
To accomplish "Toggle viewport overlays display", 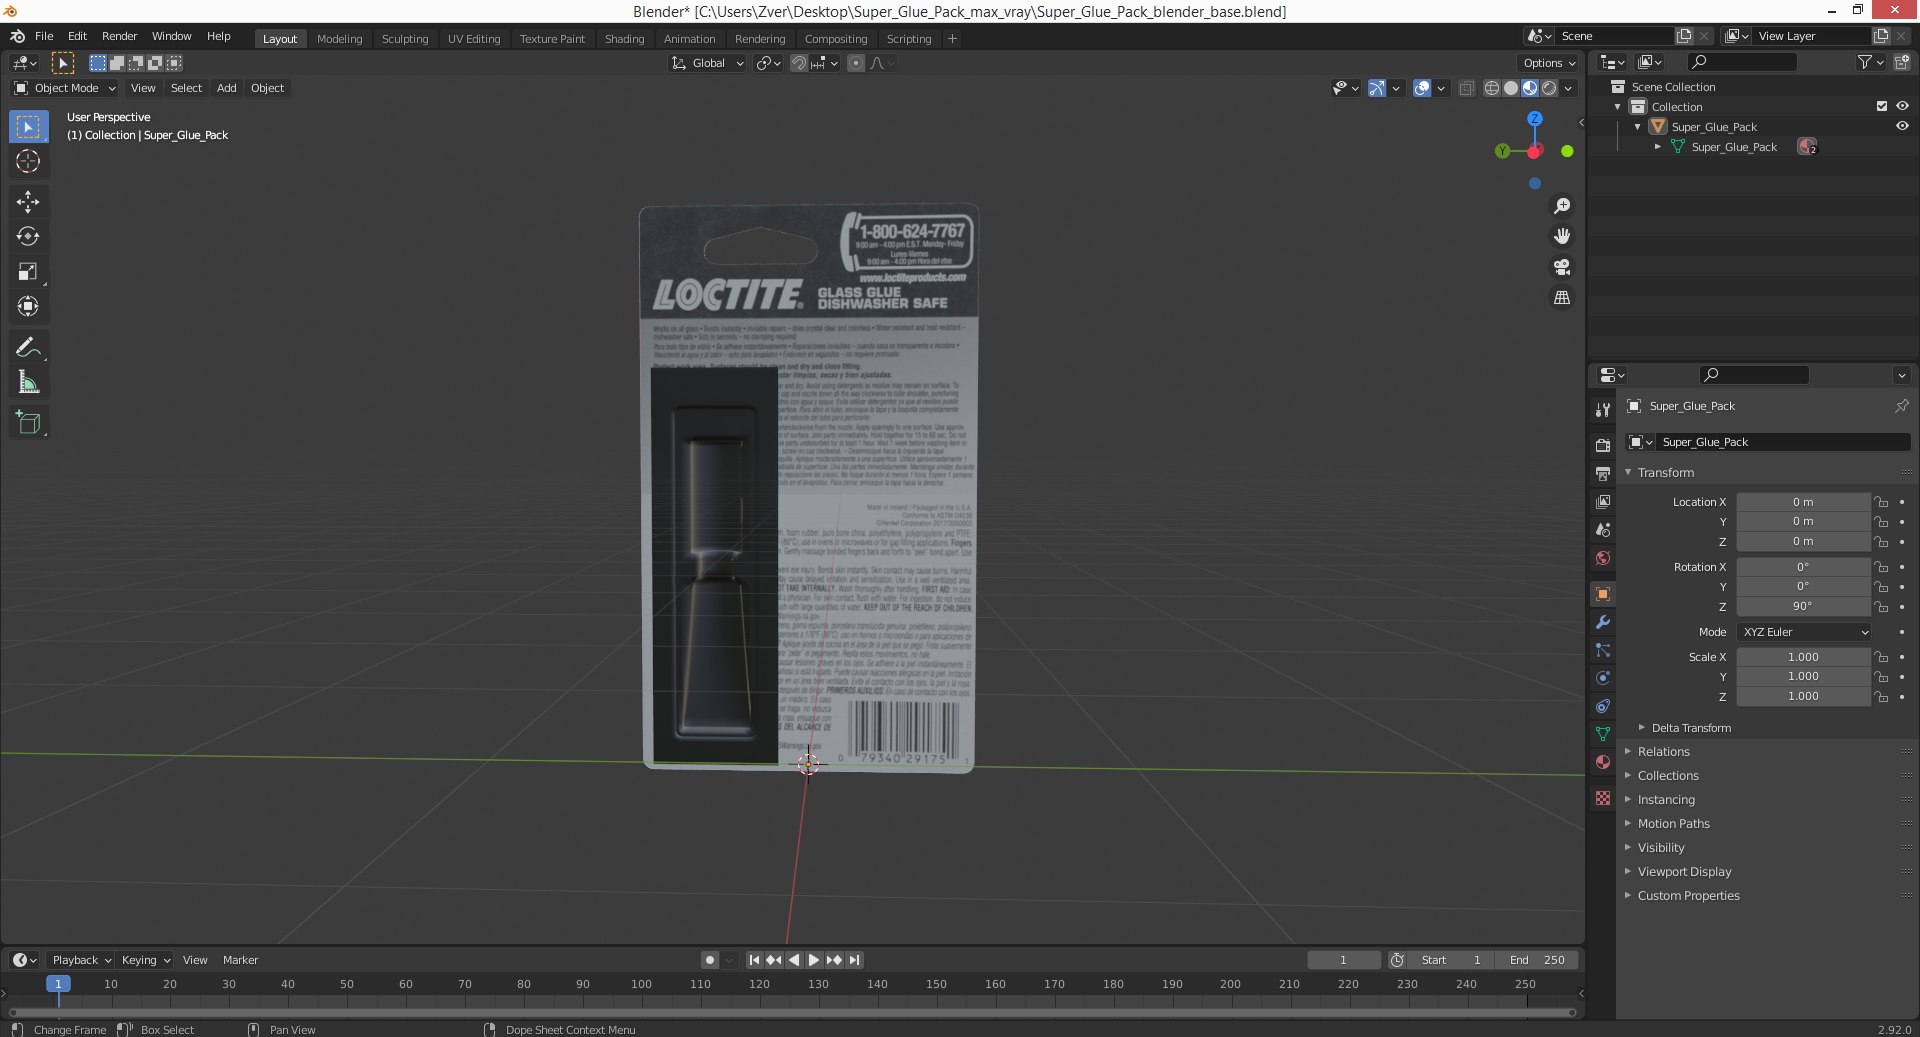I will tap(1422, 88).
